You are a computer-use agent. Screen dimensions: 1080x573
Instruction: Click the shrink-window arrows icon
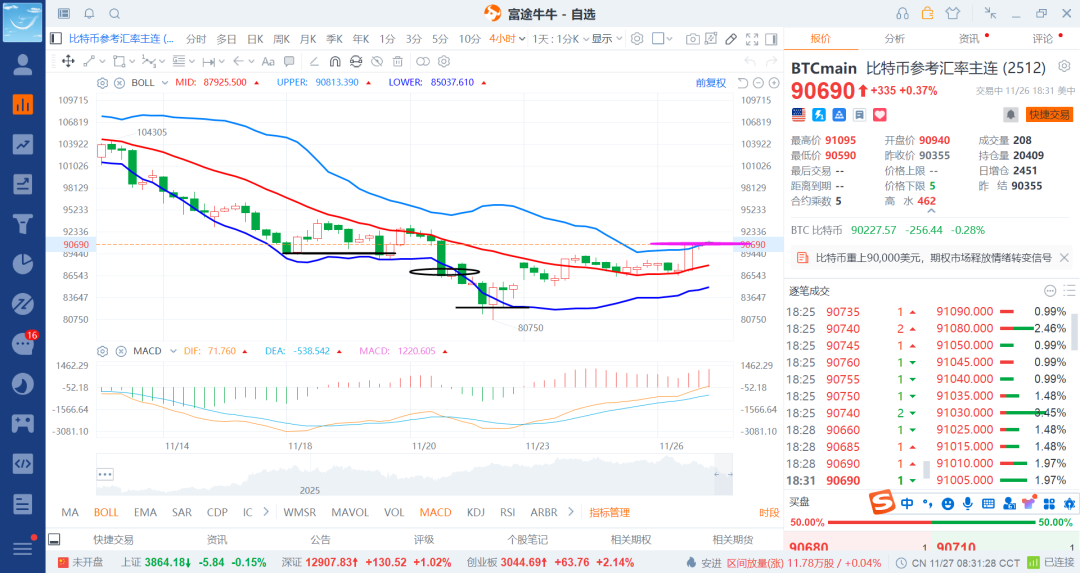[990, 13]
